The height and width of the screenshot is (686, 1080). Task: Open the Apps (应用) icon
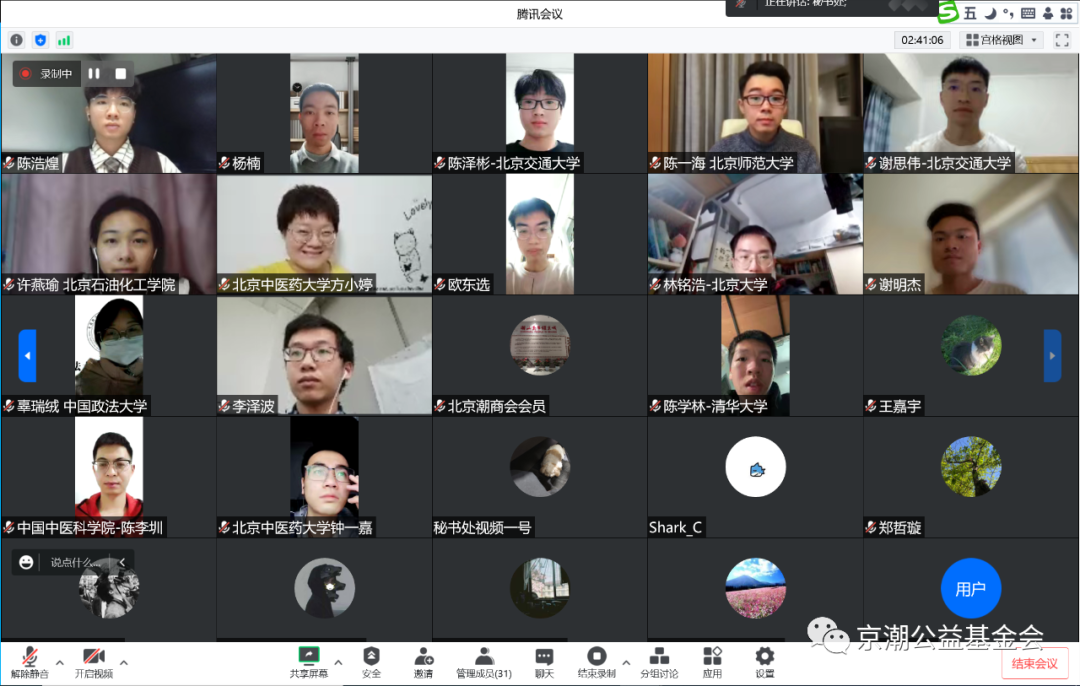click(712, 662)
